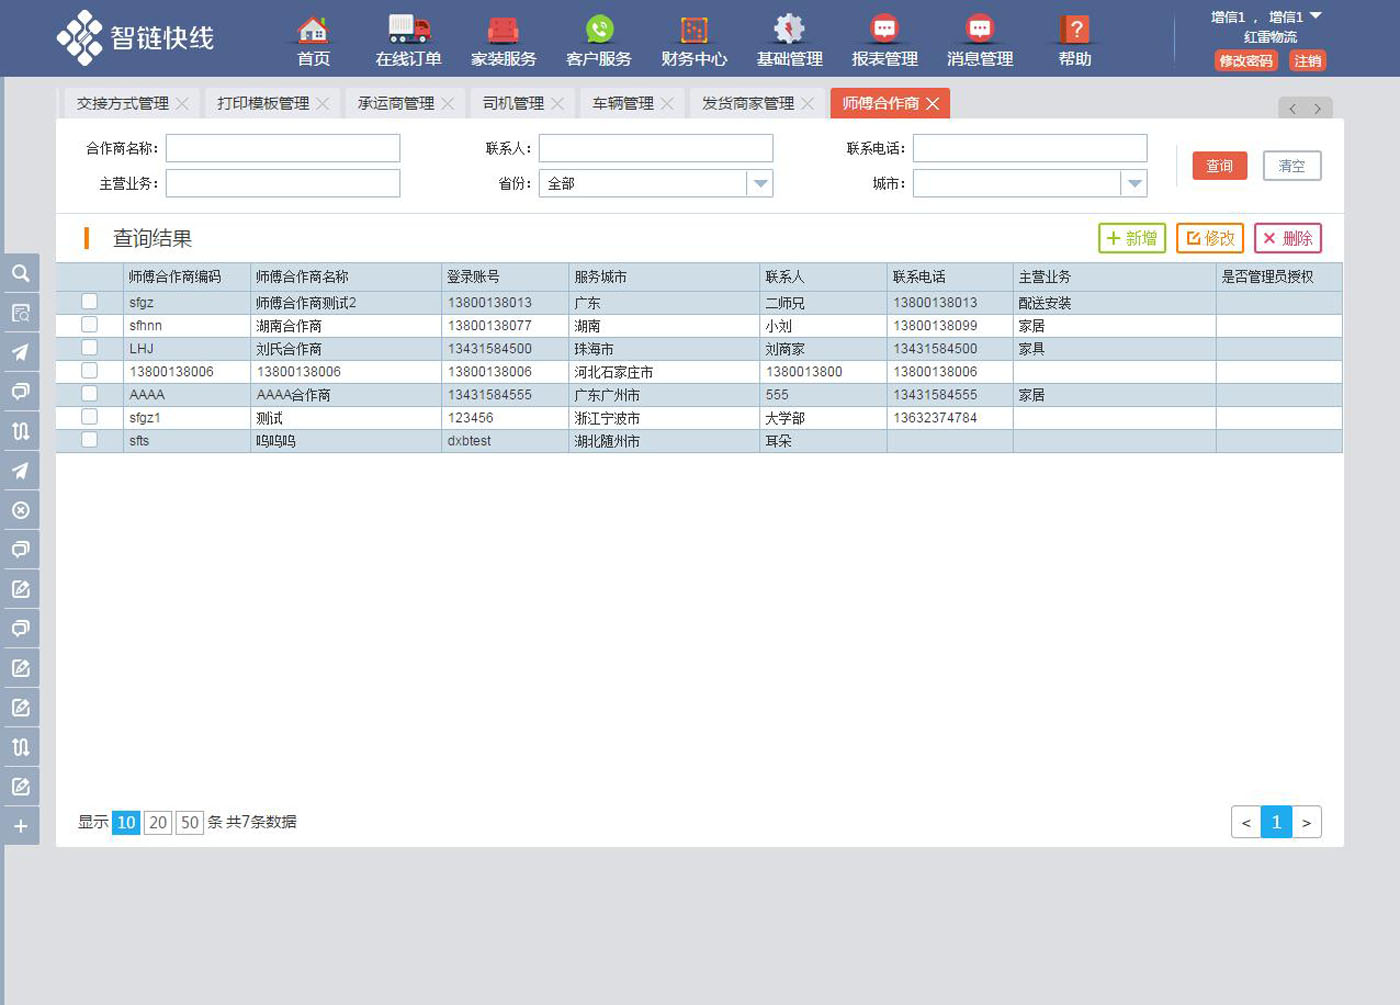This screenshot has height=1005, width=1400.
Task: Click the 帮助 question mark icon
Action: point(1075,30)
